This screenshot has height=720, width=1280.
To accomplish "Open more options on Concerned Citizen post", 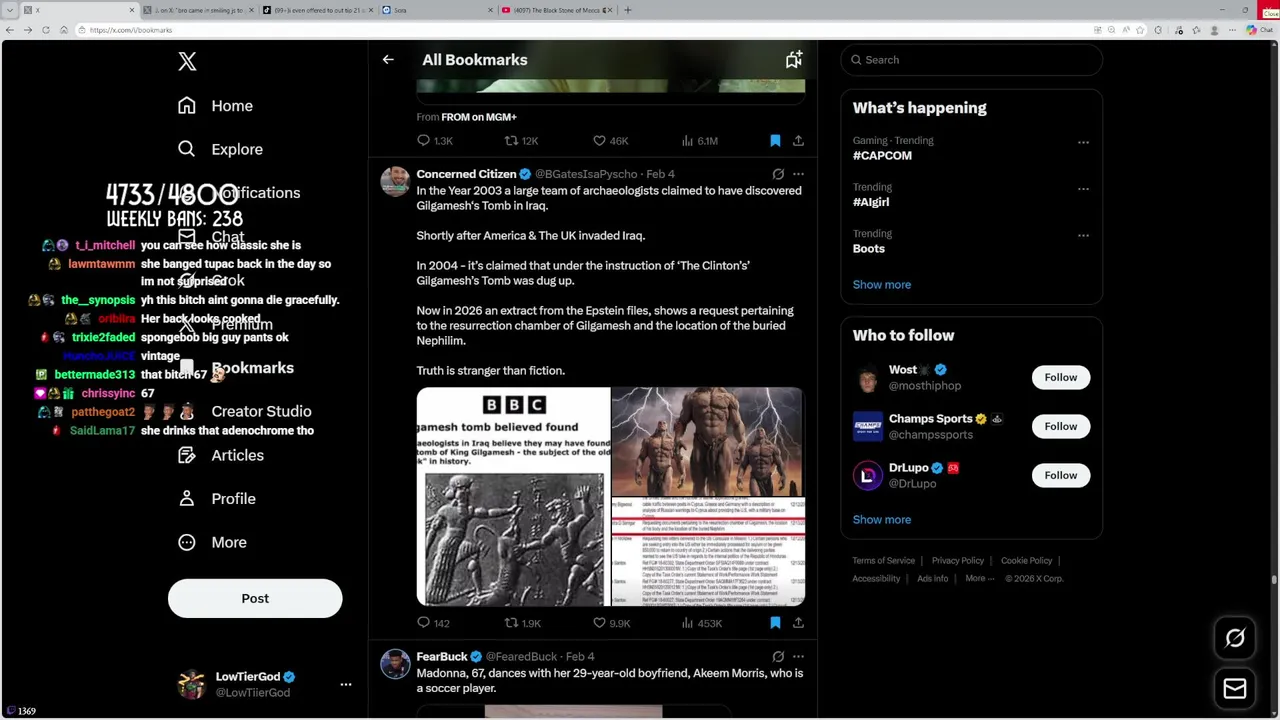I will coord(798,174).
